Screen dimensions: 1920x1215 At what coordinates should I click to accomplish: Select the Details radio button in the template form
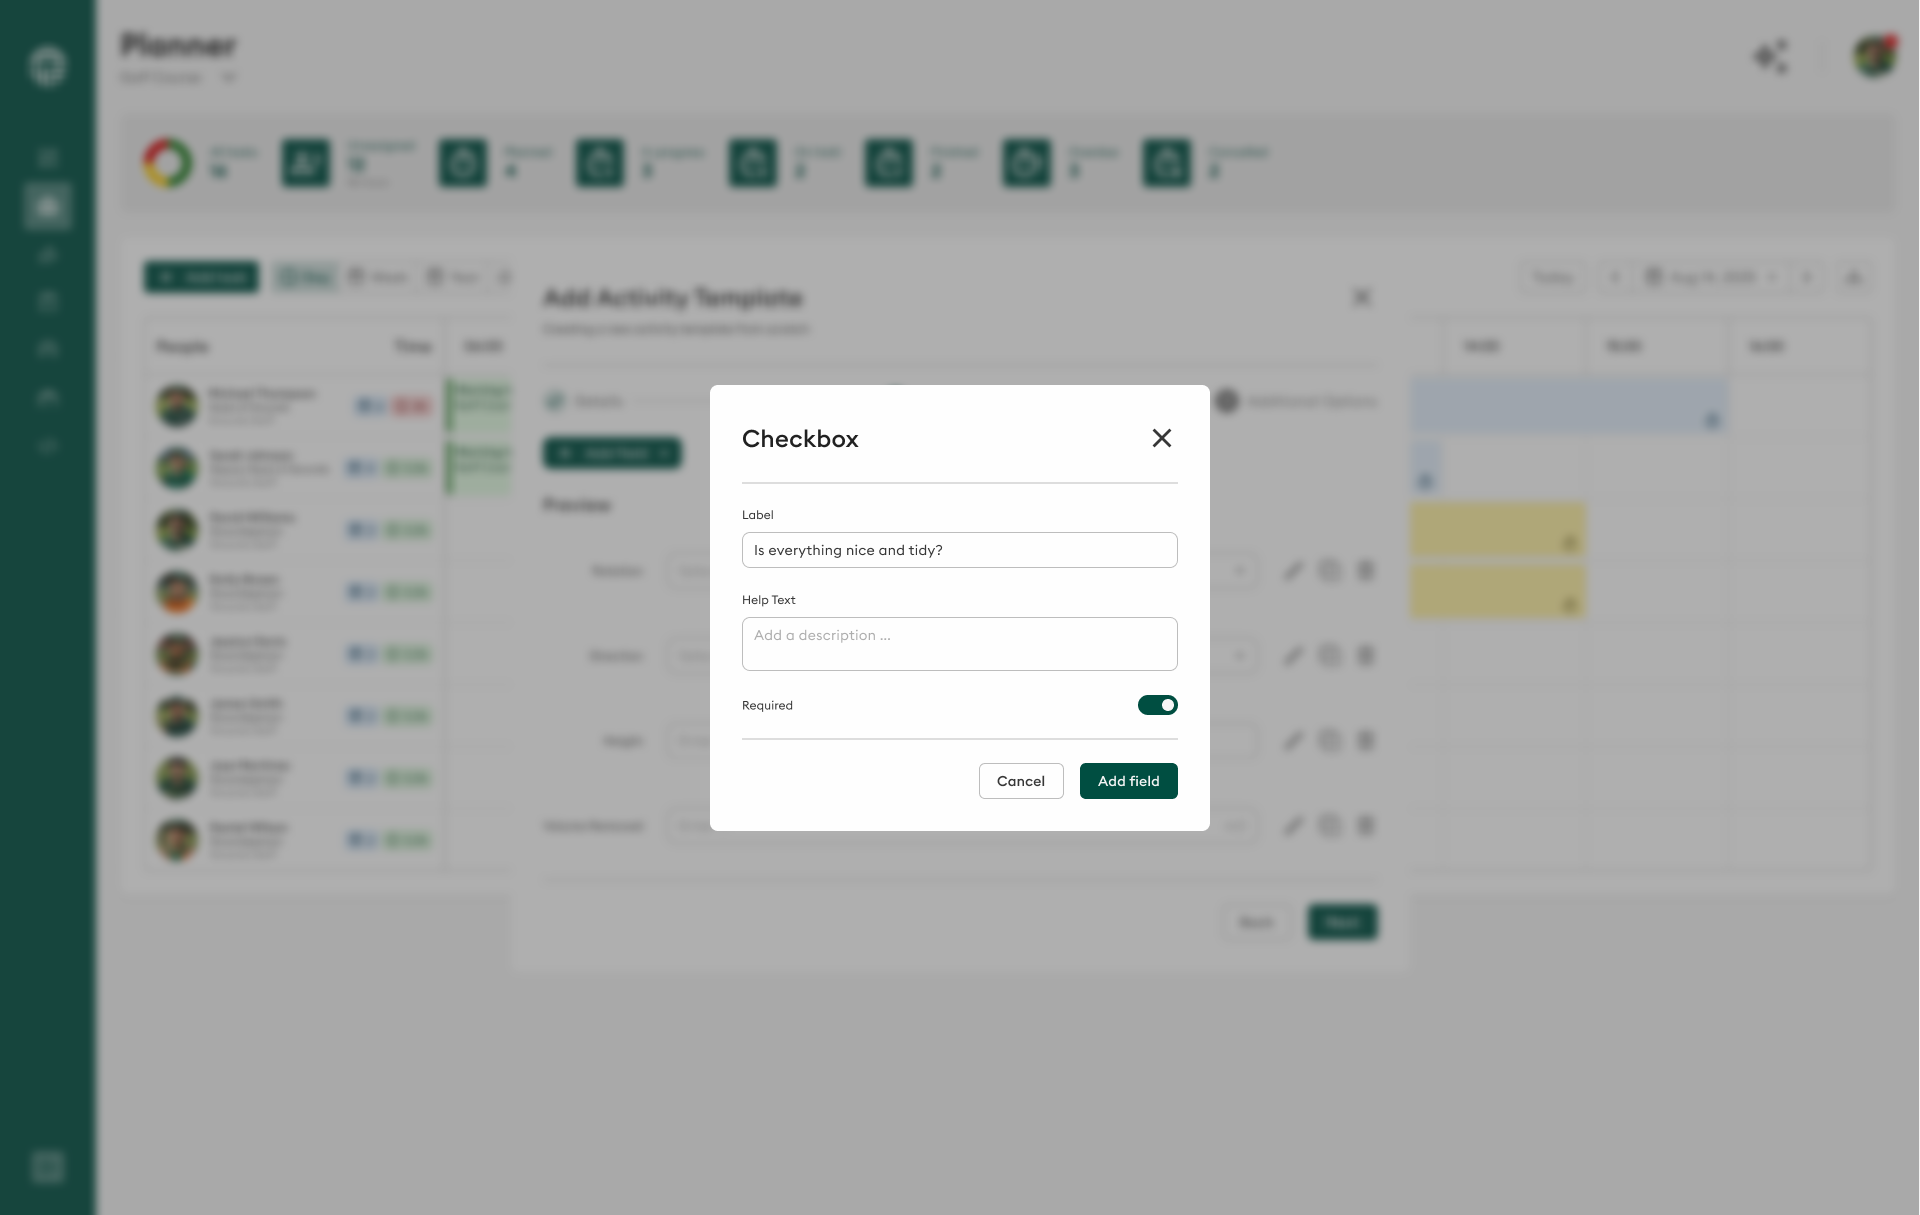[x=557, y=401]
